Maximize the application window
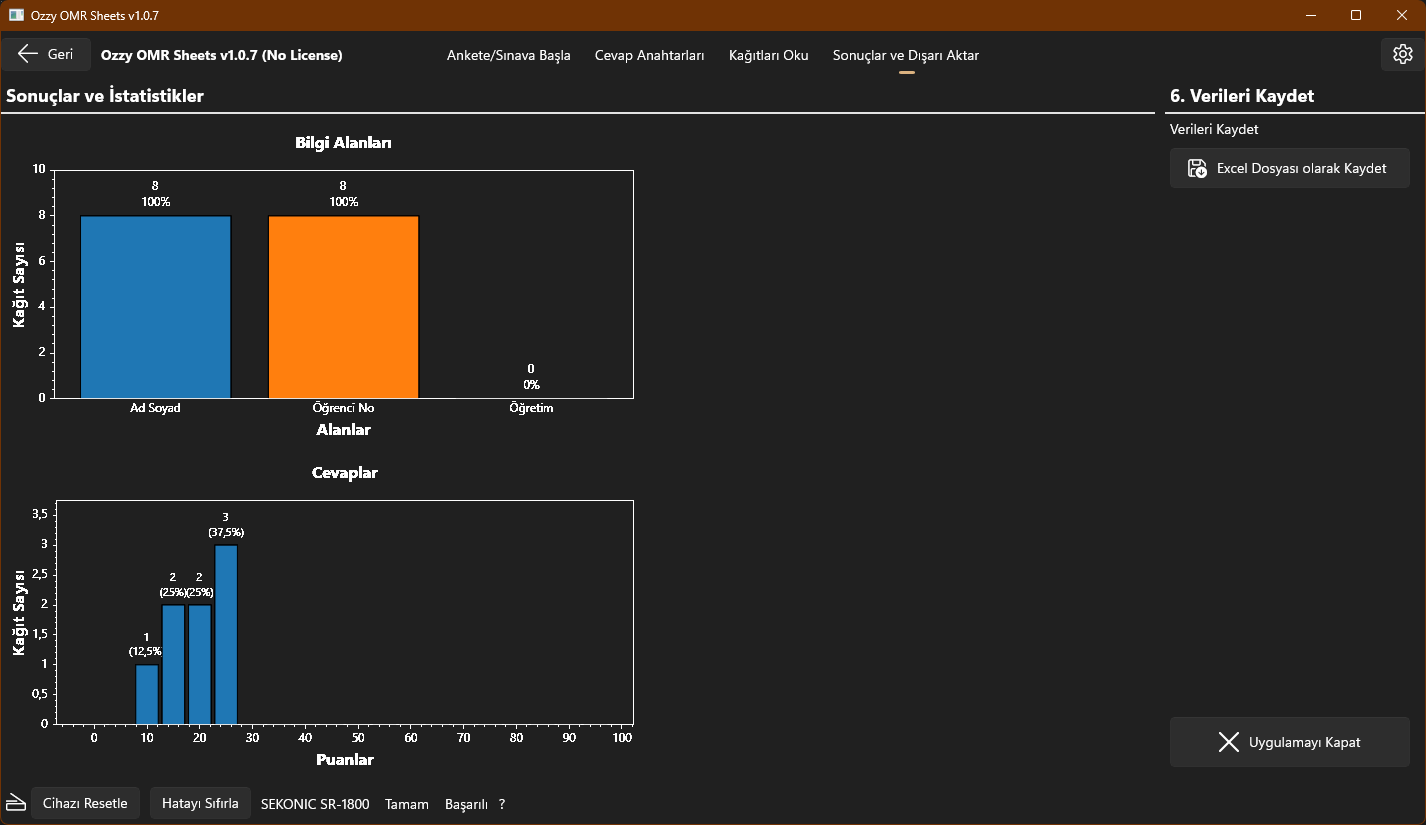The image size is (1426, 825). 1356,15
